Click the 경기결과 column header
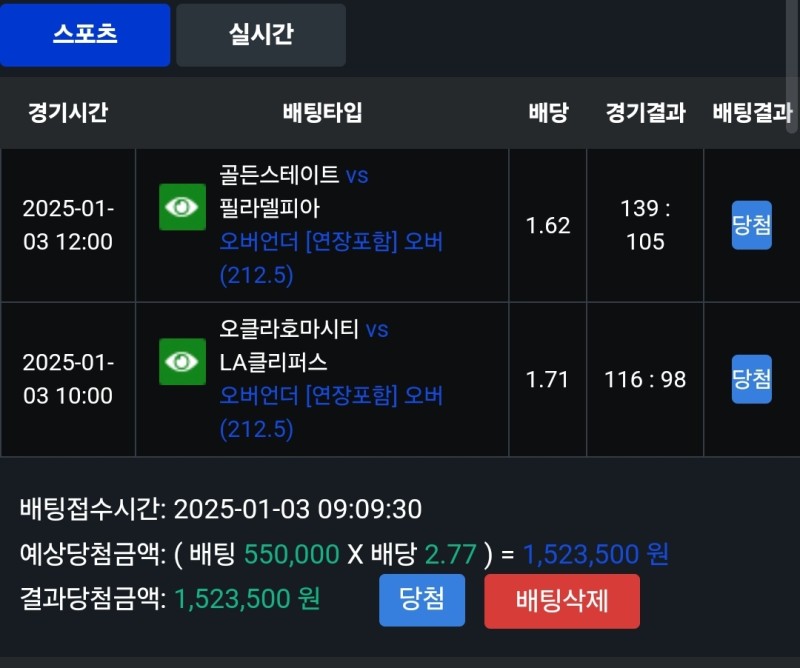Viewport: 800px width, 668px height. pyautogui.click(x=645, y=113)
